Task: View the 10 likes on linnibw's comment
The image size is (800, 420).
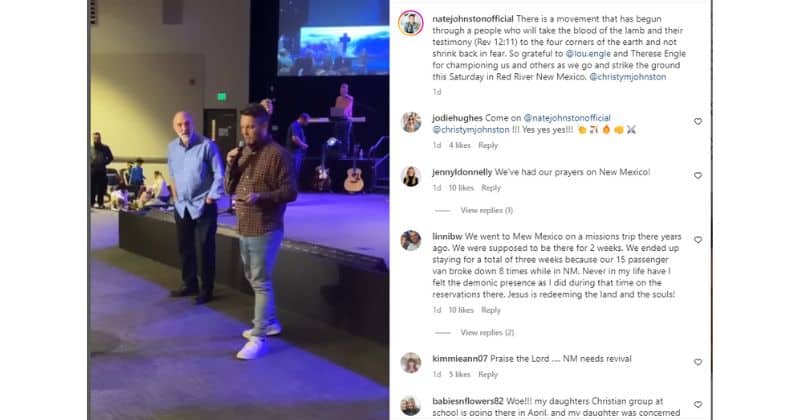Action: 461,310
